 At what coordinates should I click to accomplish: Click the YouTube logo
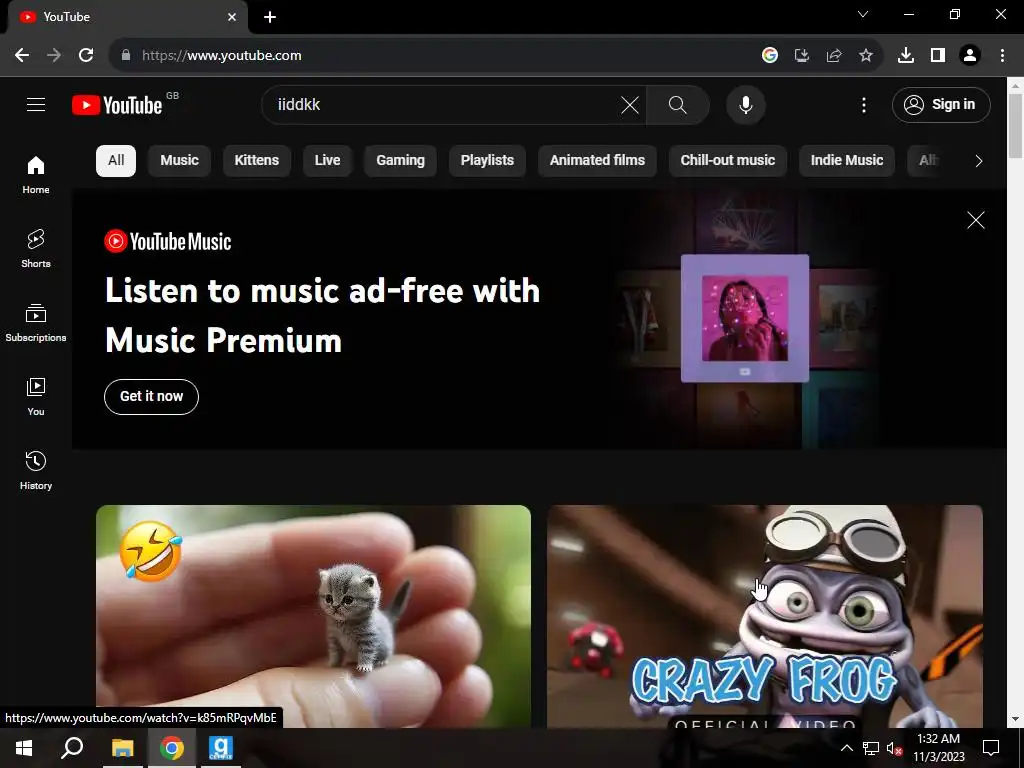coord(118,104)
